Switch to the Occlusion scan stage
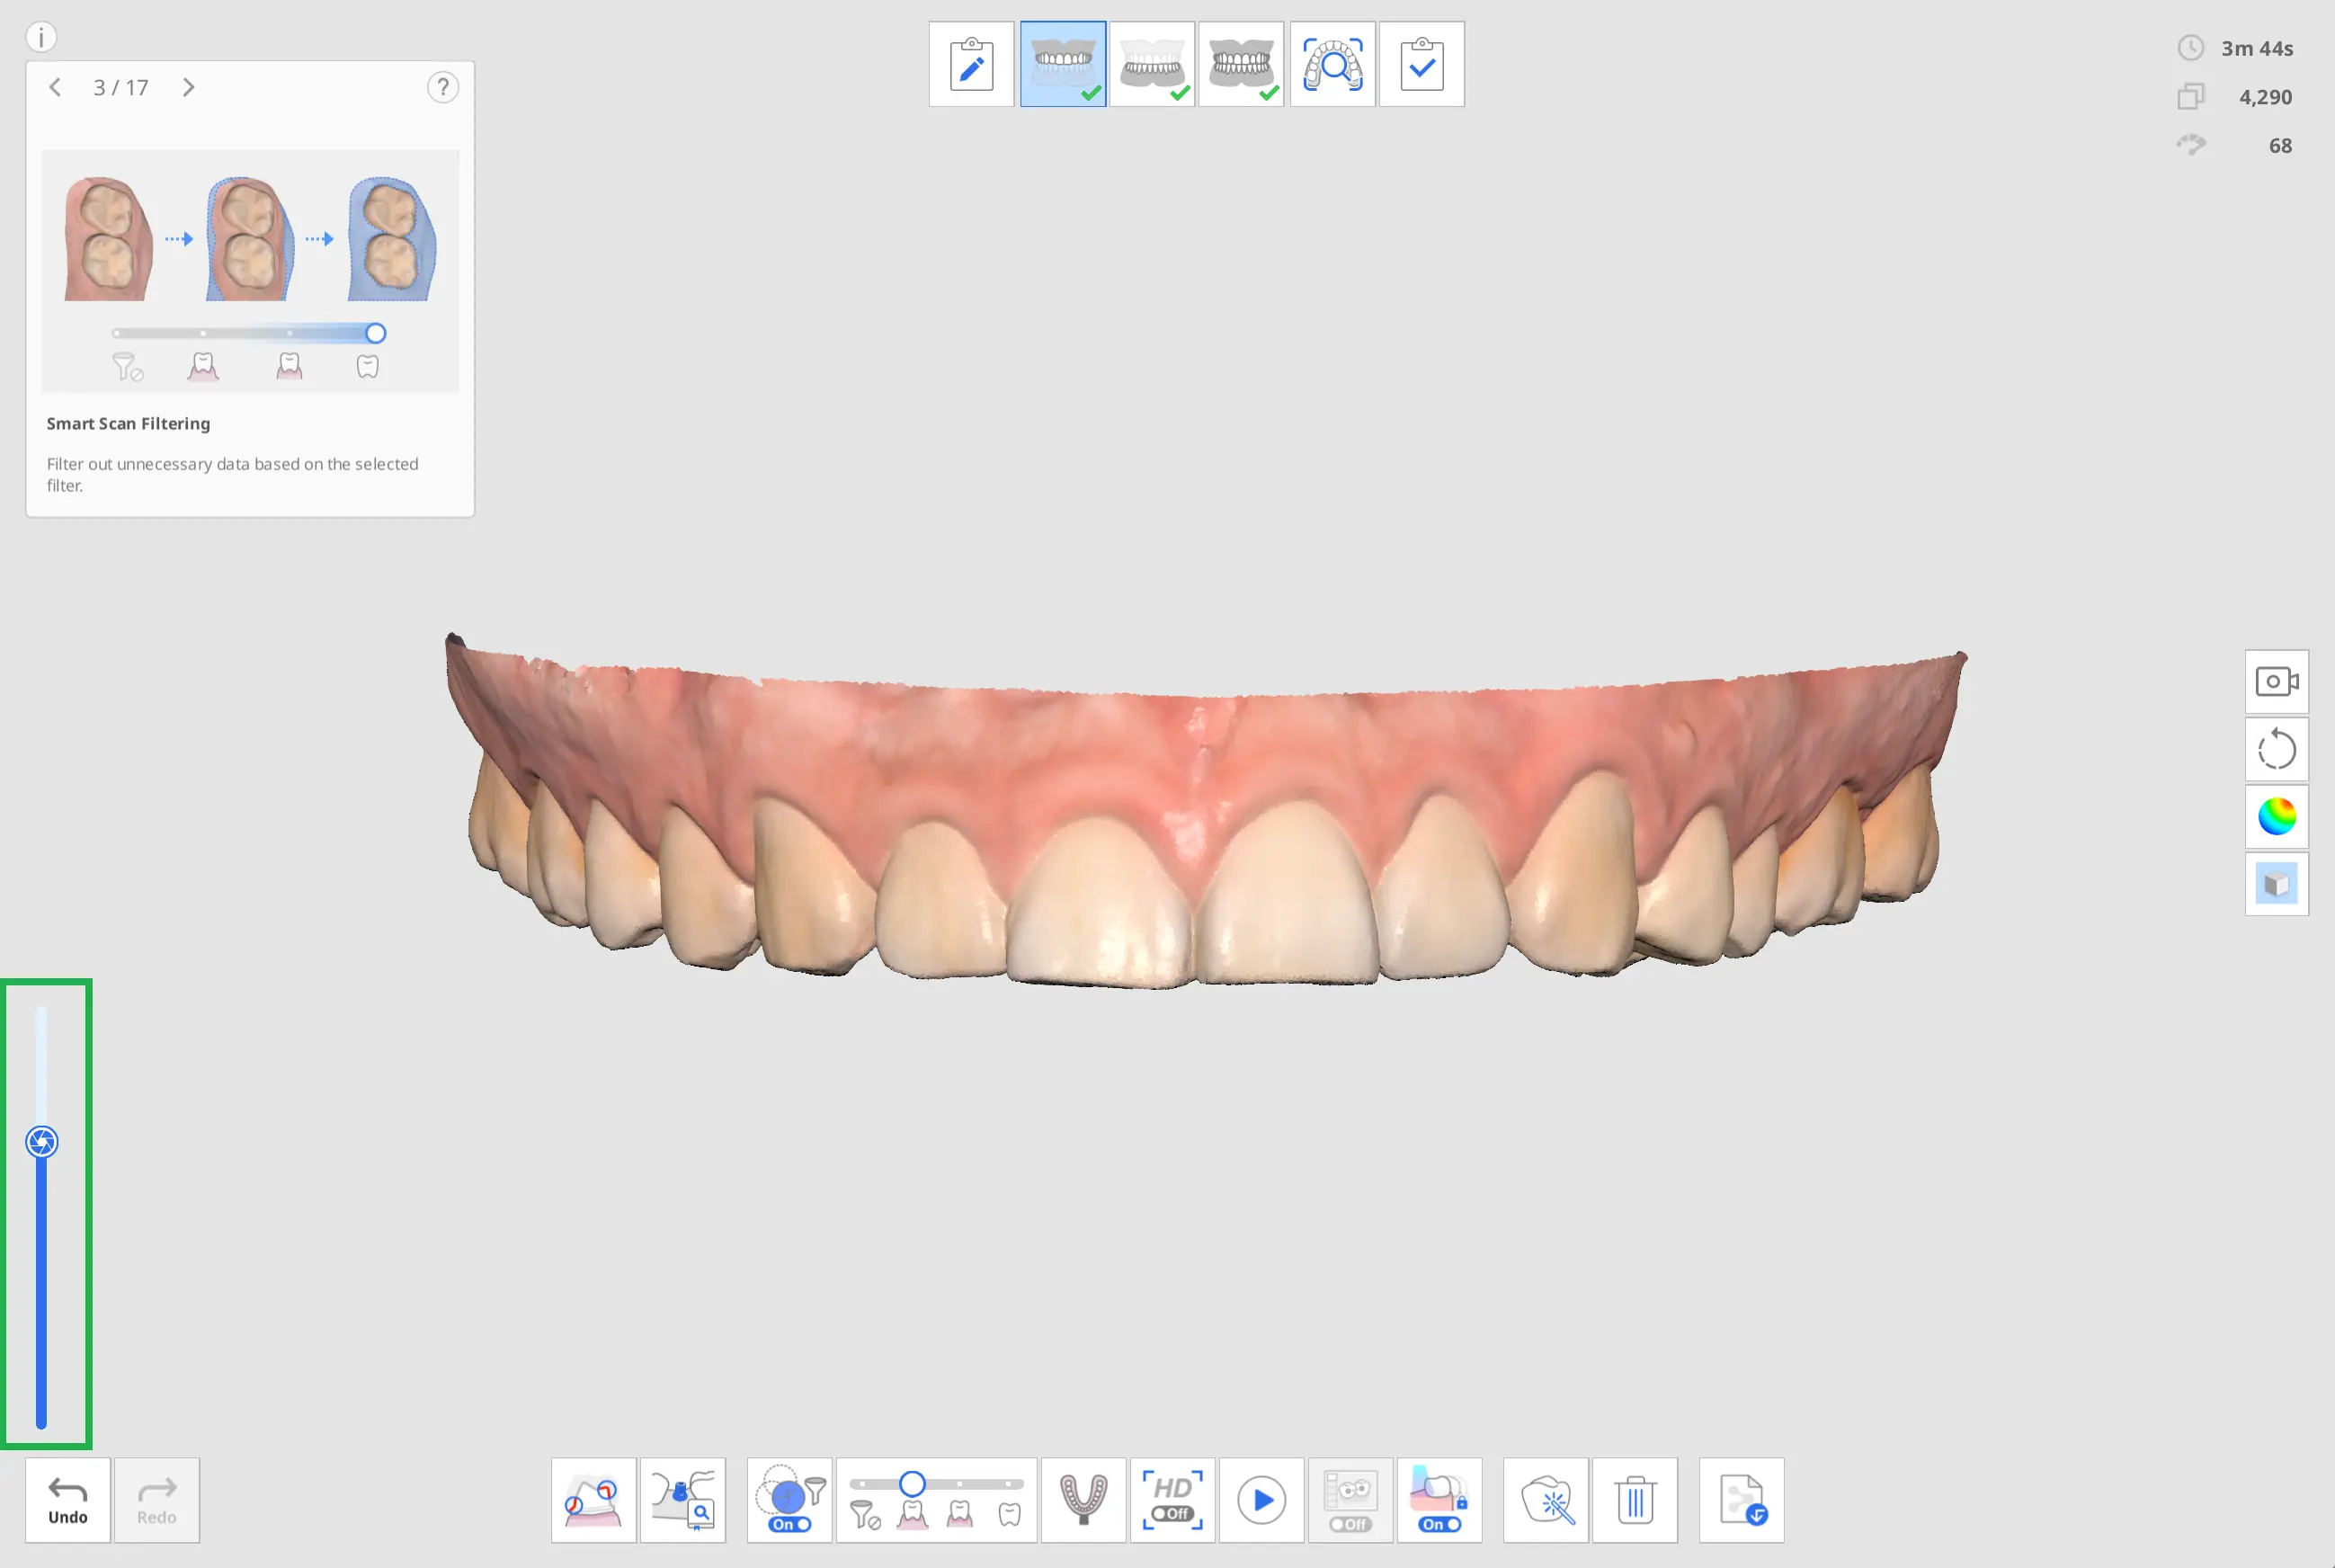 tap(1241, 64)
